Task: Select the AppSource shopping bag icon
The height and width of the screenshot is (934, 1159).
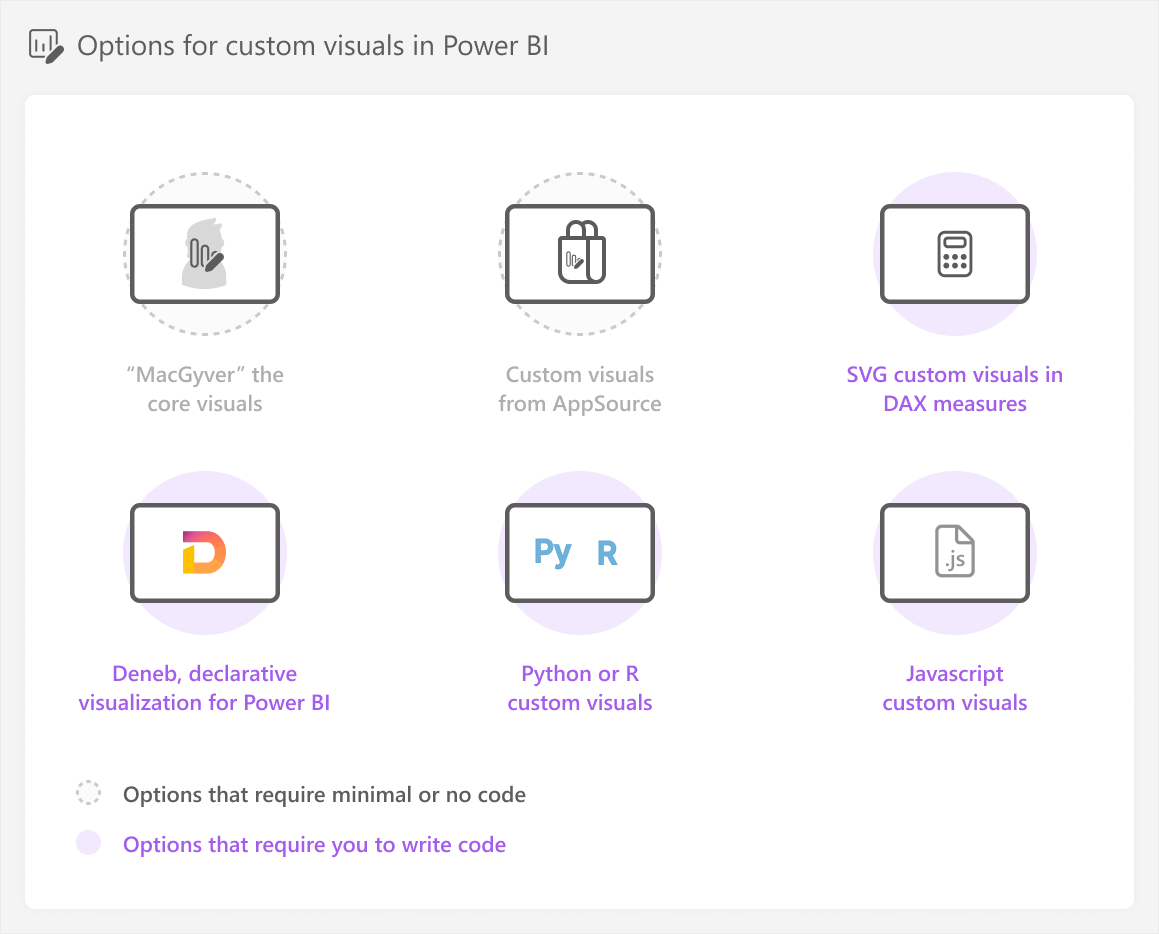Action: pyautogui.click(x=580, y=253)
